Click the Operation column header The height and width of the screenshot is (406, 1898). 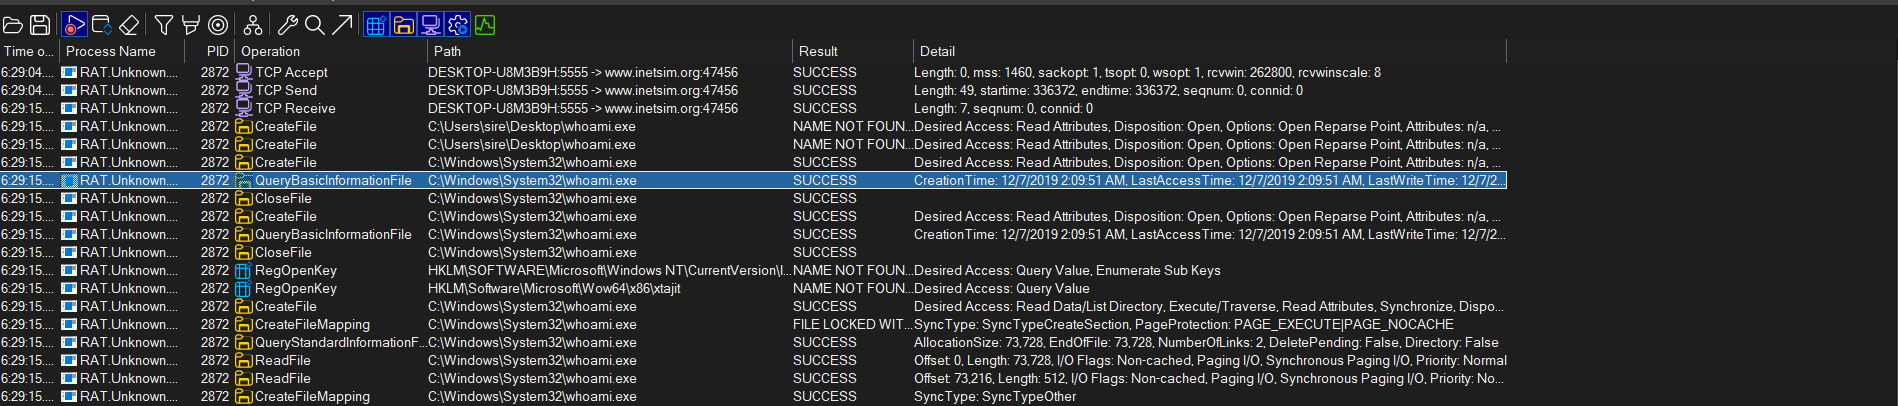(270, 51)
